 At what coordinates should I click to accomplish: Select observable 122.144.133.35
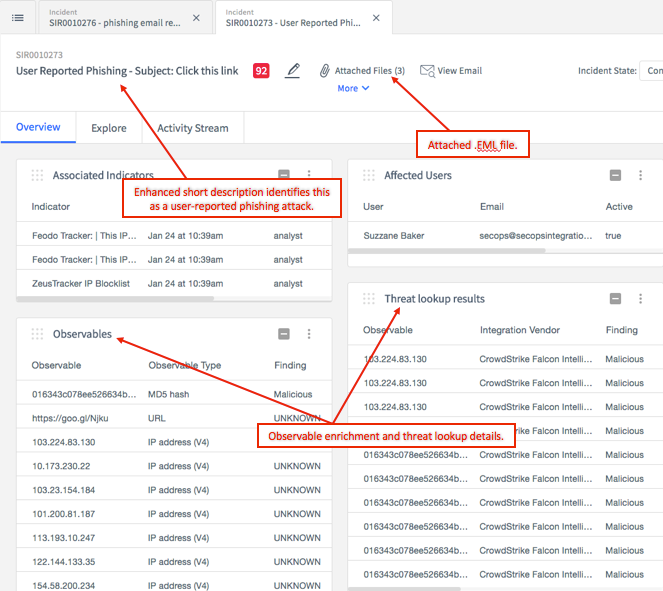point(63,562)
